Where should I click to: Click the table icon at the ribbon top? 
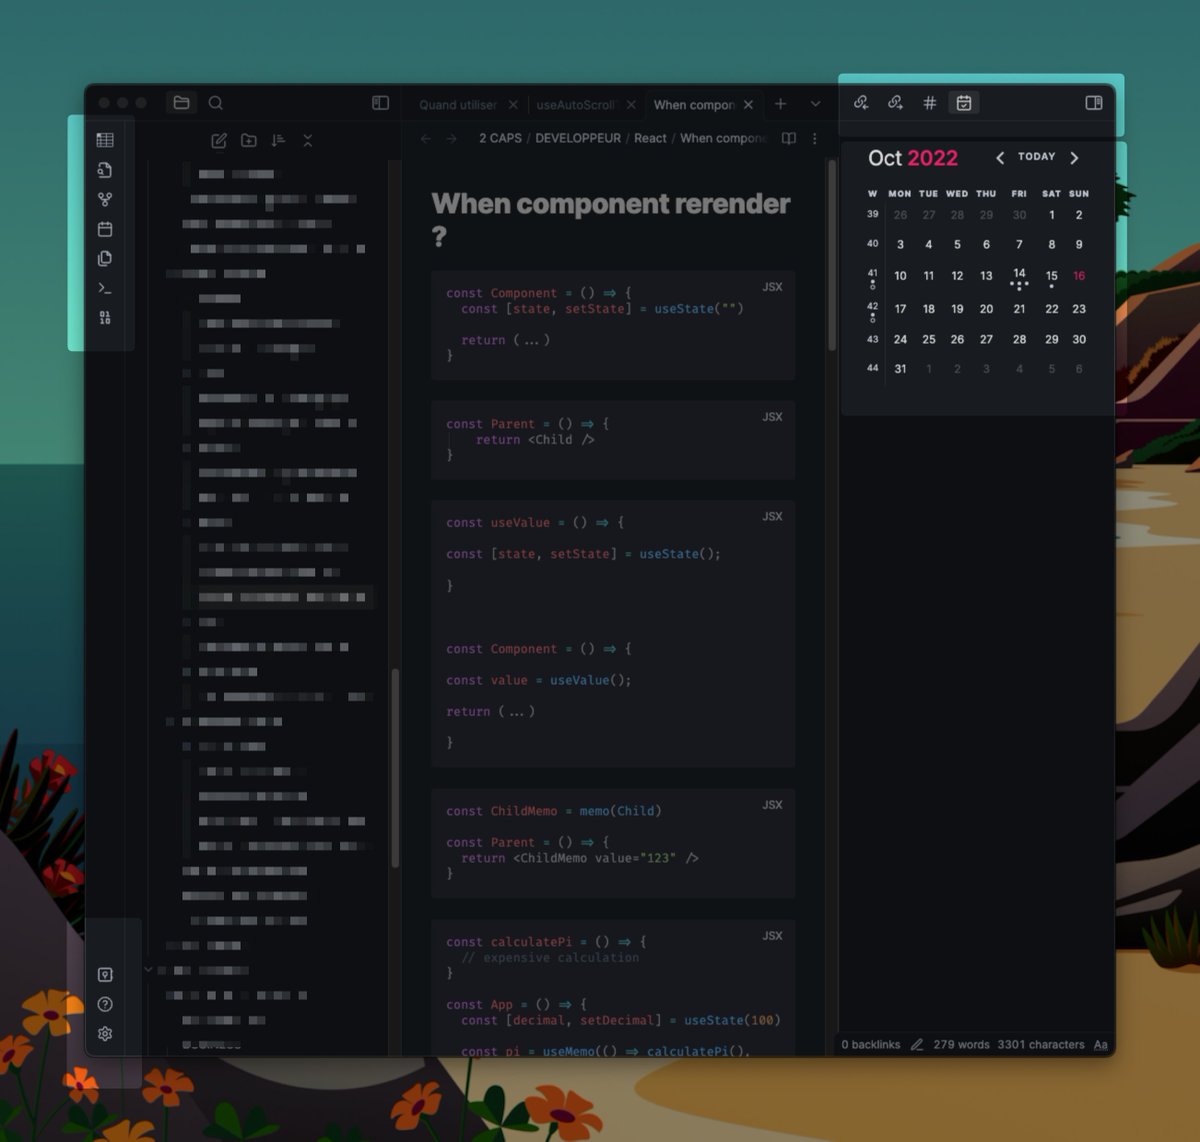point(105,140)
